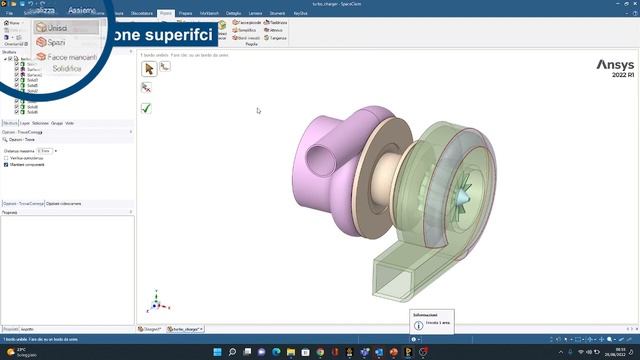Click the Tangenza tool in ribbon
Screen dimensions: 640x360
[276, 38]
